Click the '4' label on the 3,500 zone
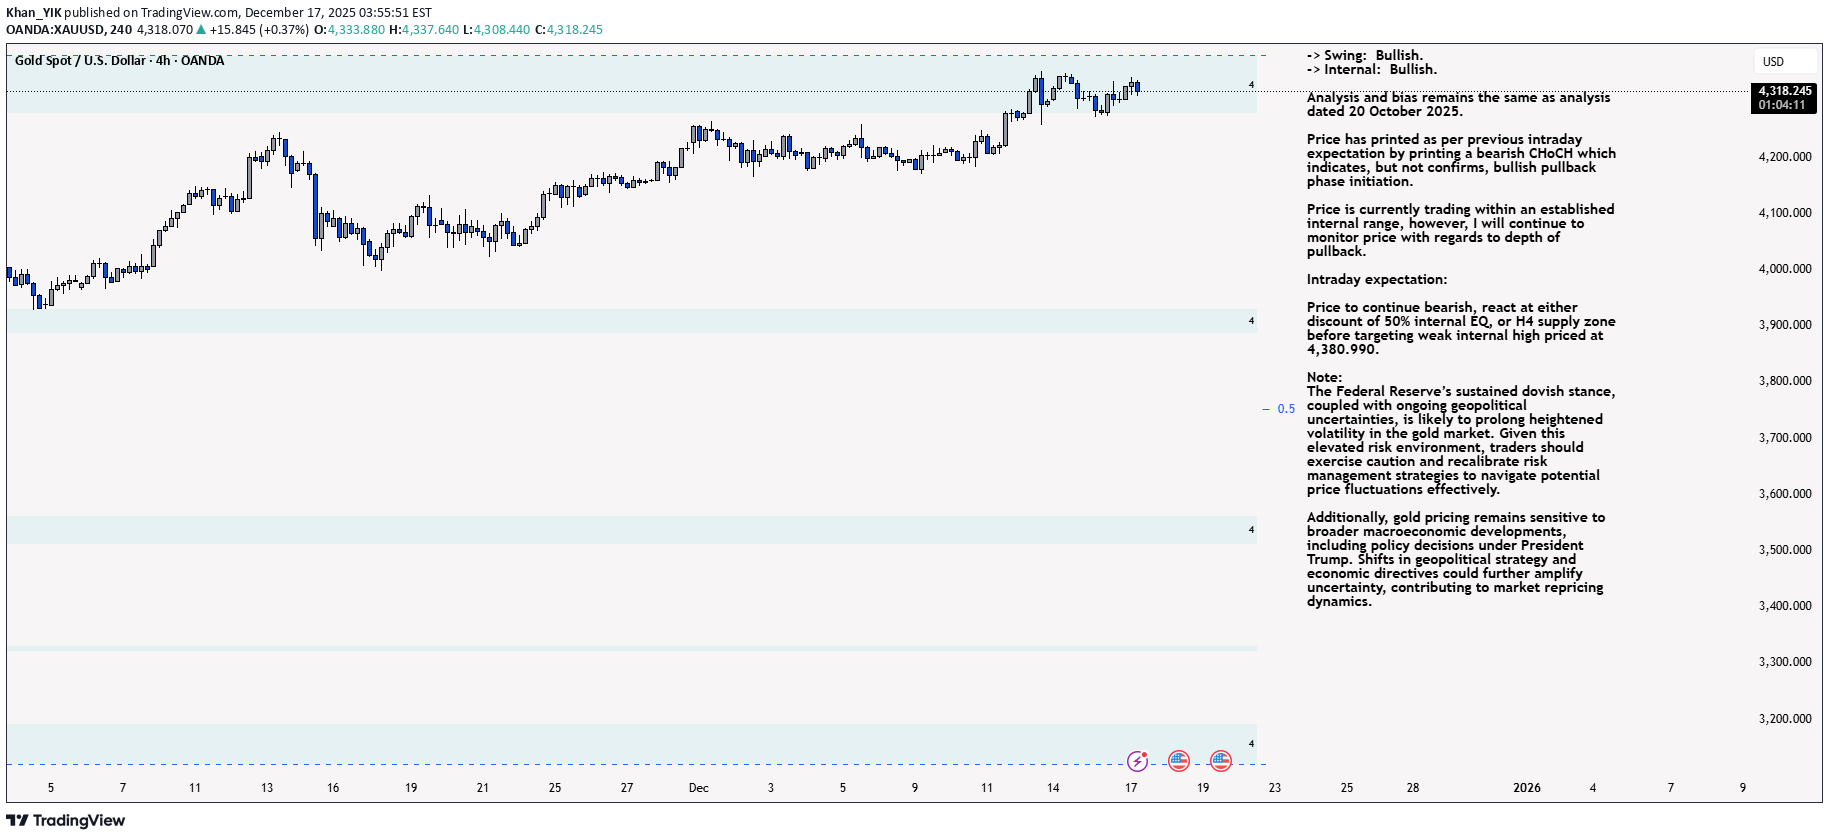The image size is (1829, 839). point(1251,530)
